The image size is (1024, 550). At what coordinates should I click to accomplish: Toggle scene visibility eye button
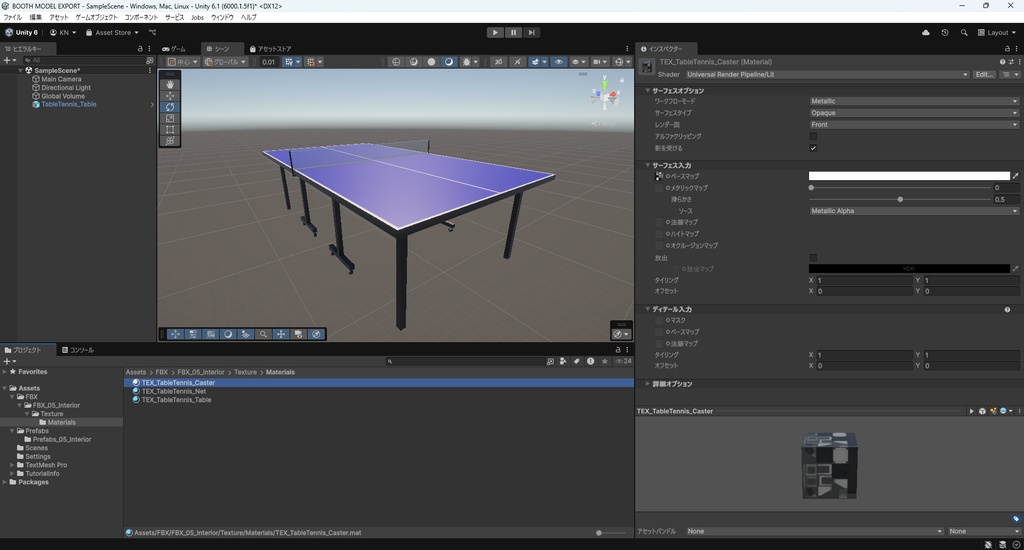558,62
